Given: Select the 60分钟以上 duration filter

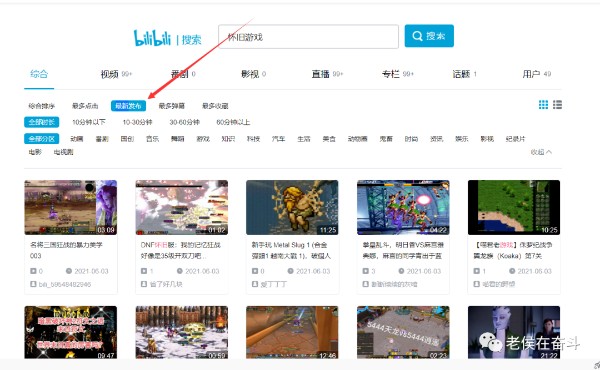Looking at the screenshot, I should point(233,122).
